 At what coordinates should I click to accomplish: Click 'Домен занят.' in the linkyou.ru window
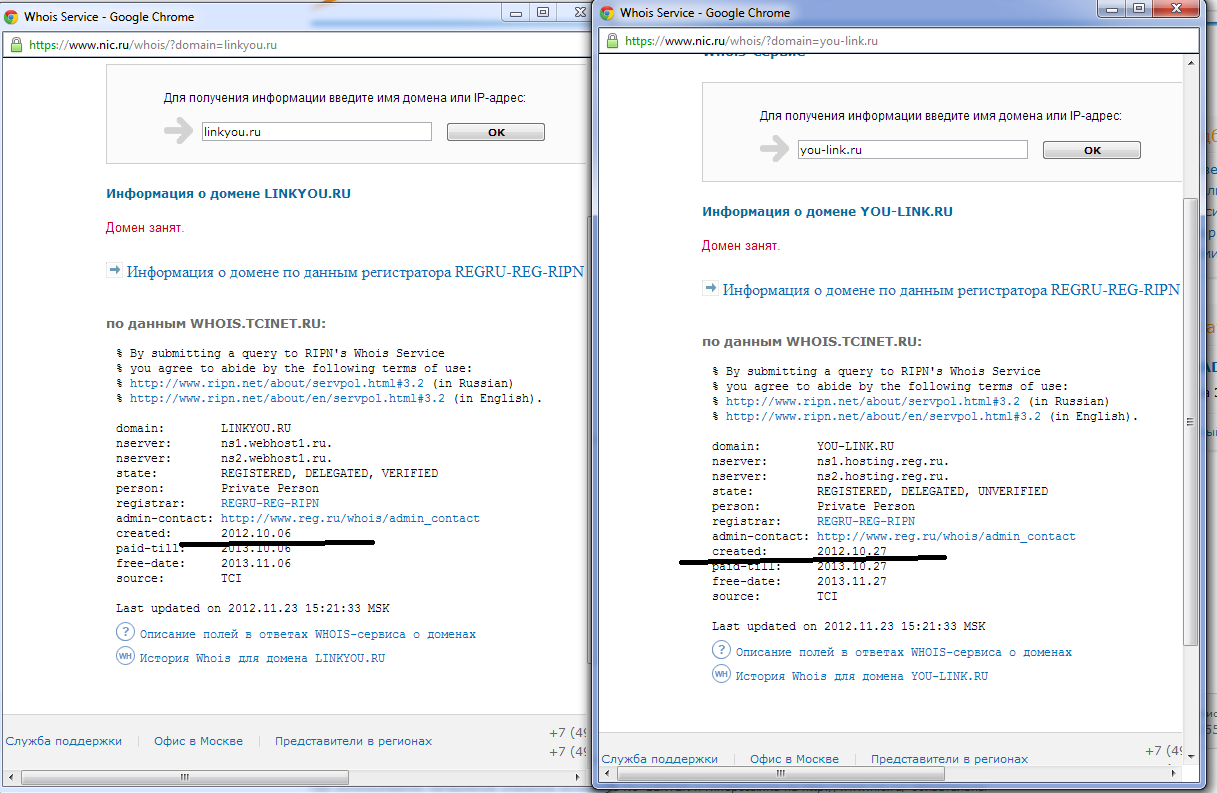click(145, 227)
